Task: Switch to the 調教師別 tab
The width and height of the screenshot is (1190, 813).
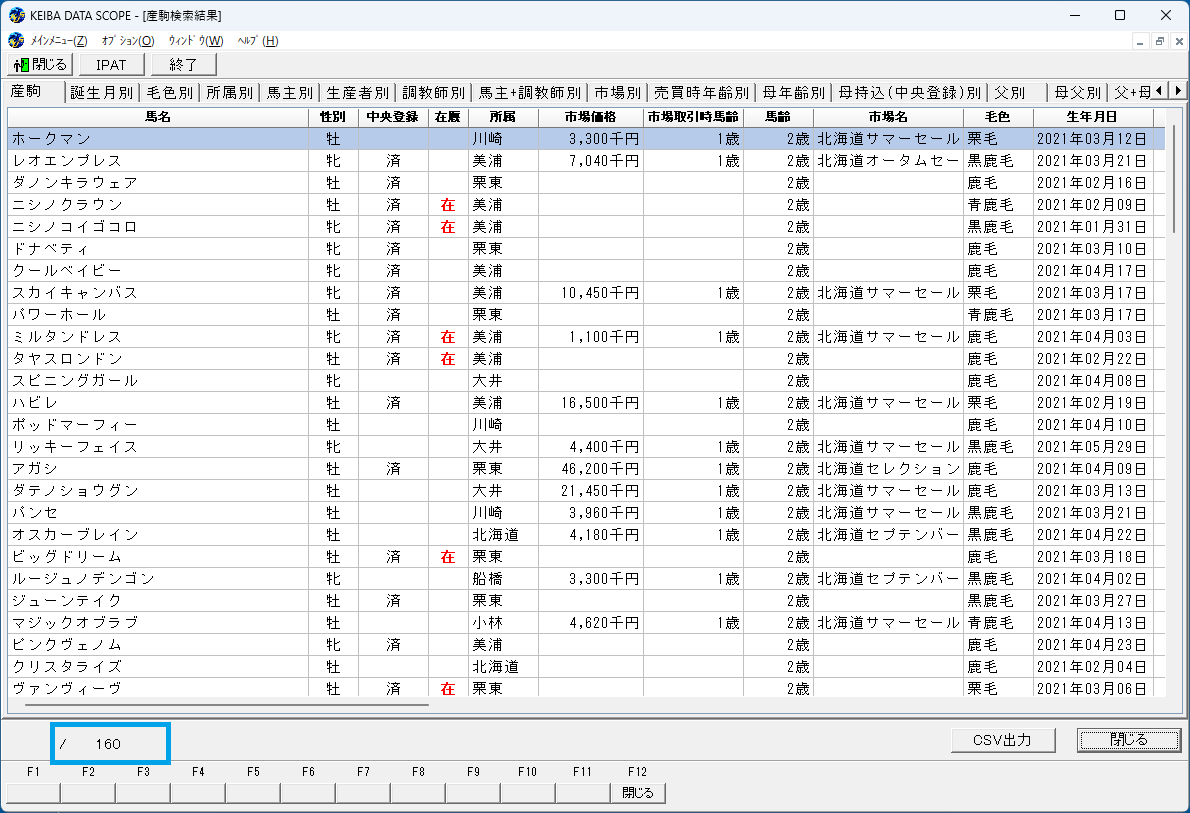Action: pos(433,93)
